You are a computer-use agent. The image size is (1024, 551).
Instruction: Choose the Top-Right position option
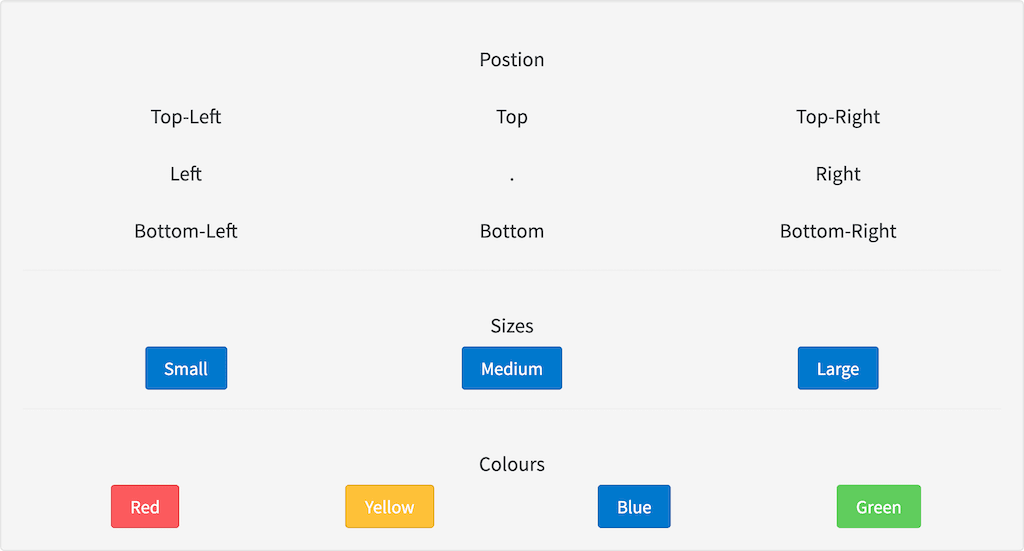coord(838,117)
